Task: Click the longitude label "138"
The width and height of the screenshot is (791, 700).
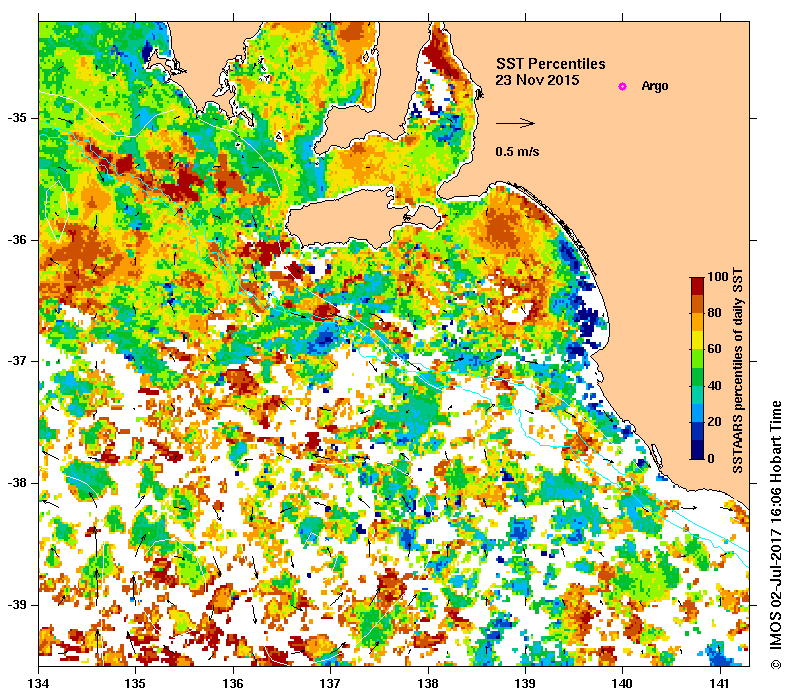Action: pyautogui.click(x=428, y=684)
